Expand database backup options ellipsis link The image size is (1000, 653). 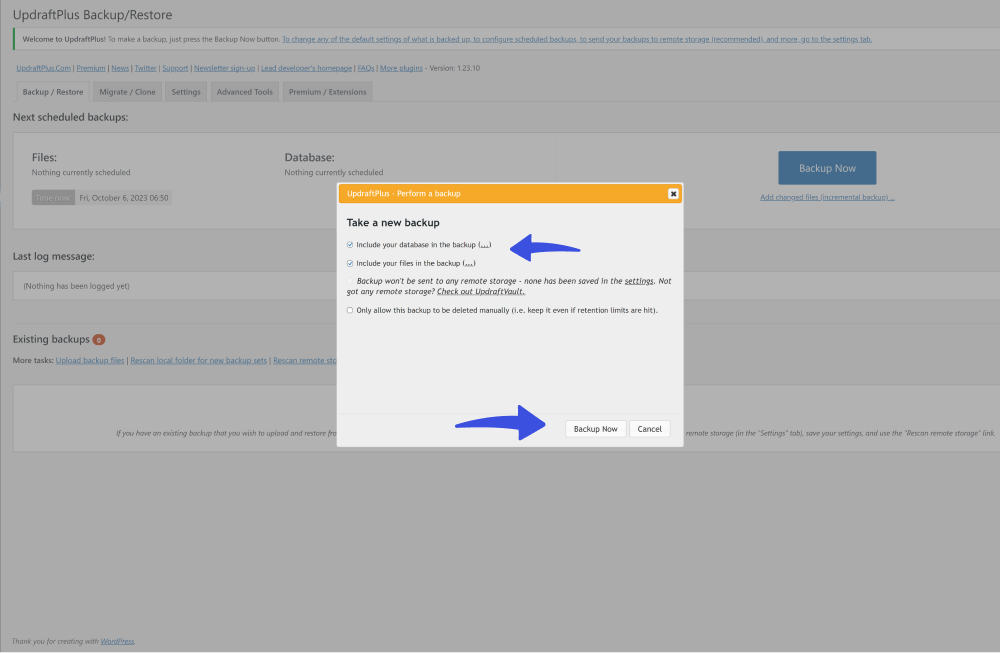click(485, 245)
